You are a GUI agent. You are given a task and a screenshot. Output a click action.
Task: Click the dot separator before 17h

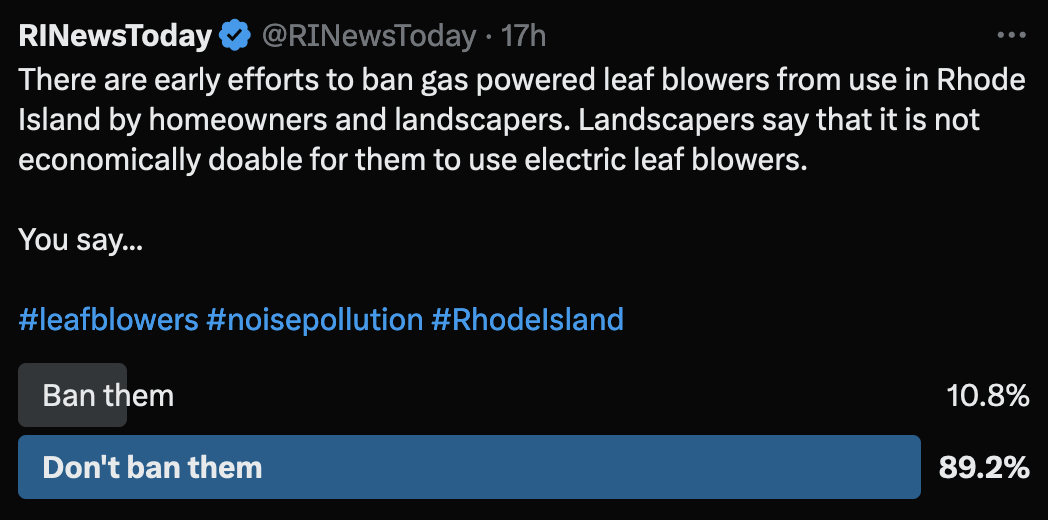pyautogui.click(x=488, y=37)
